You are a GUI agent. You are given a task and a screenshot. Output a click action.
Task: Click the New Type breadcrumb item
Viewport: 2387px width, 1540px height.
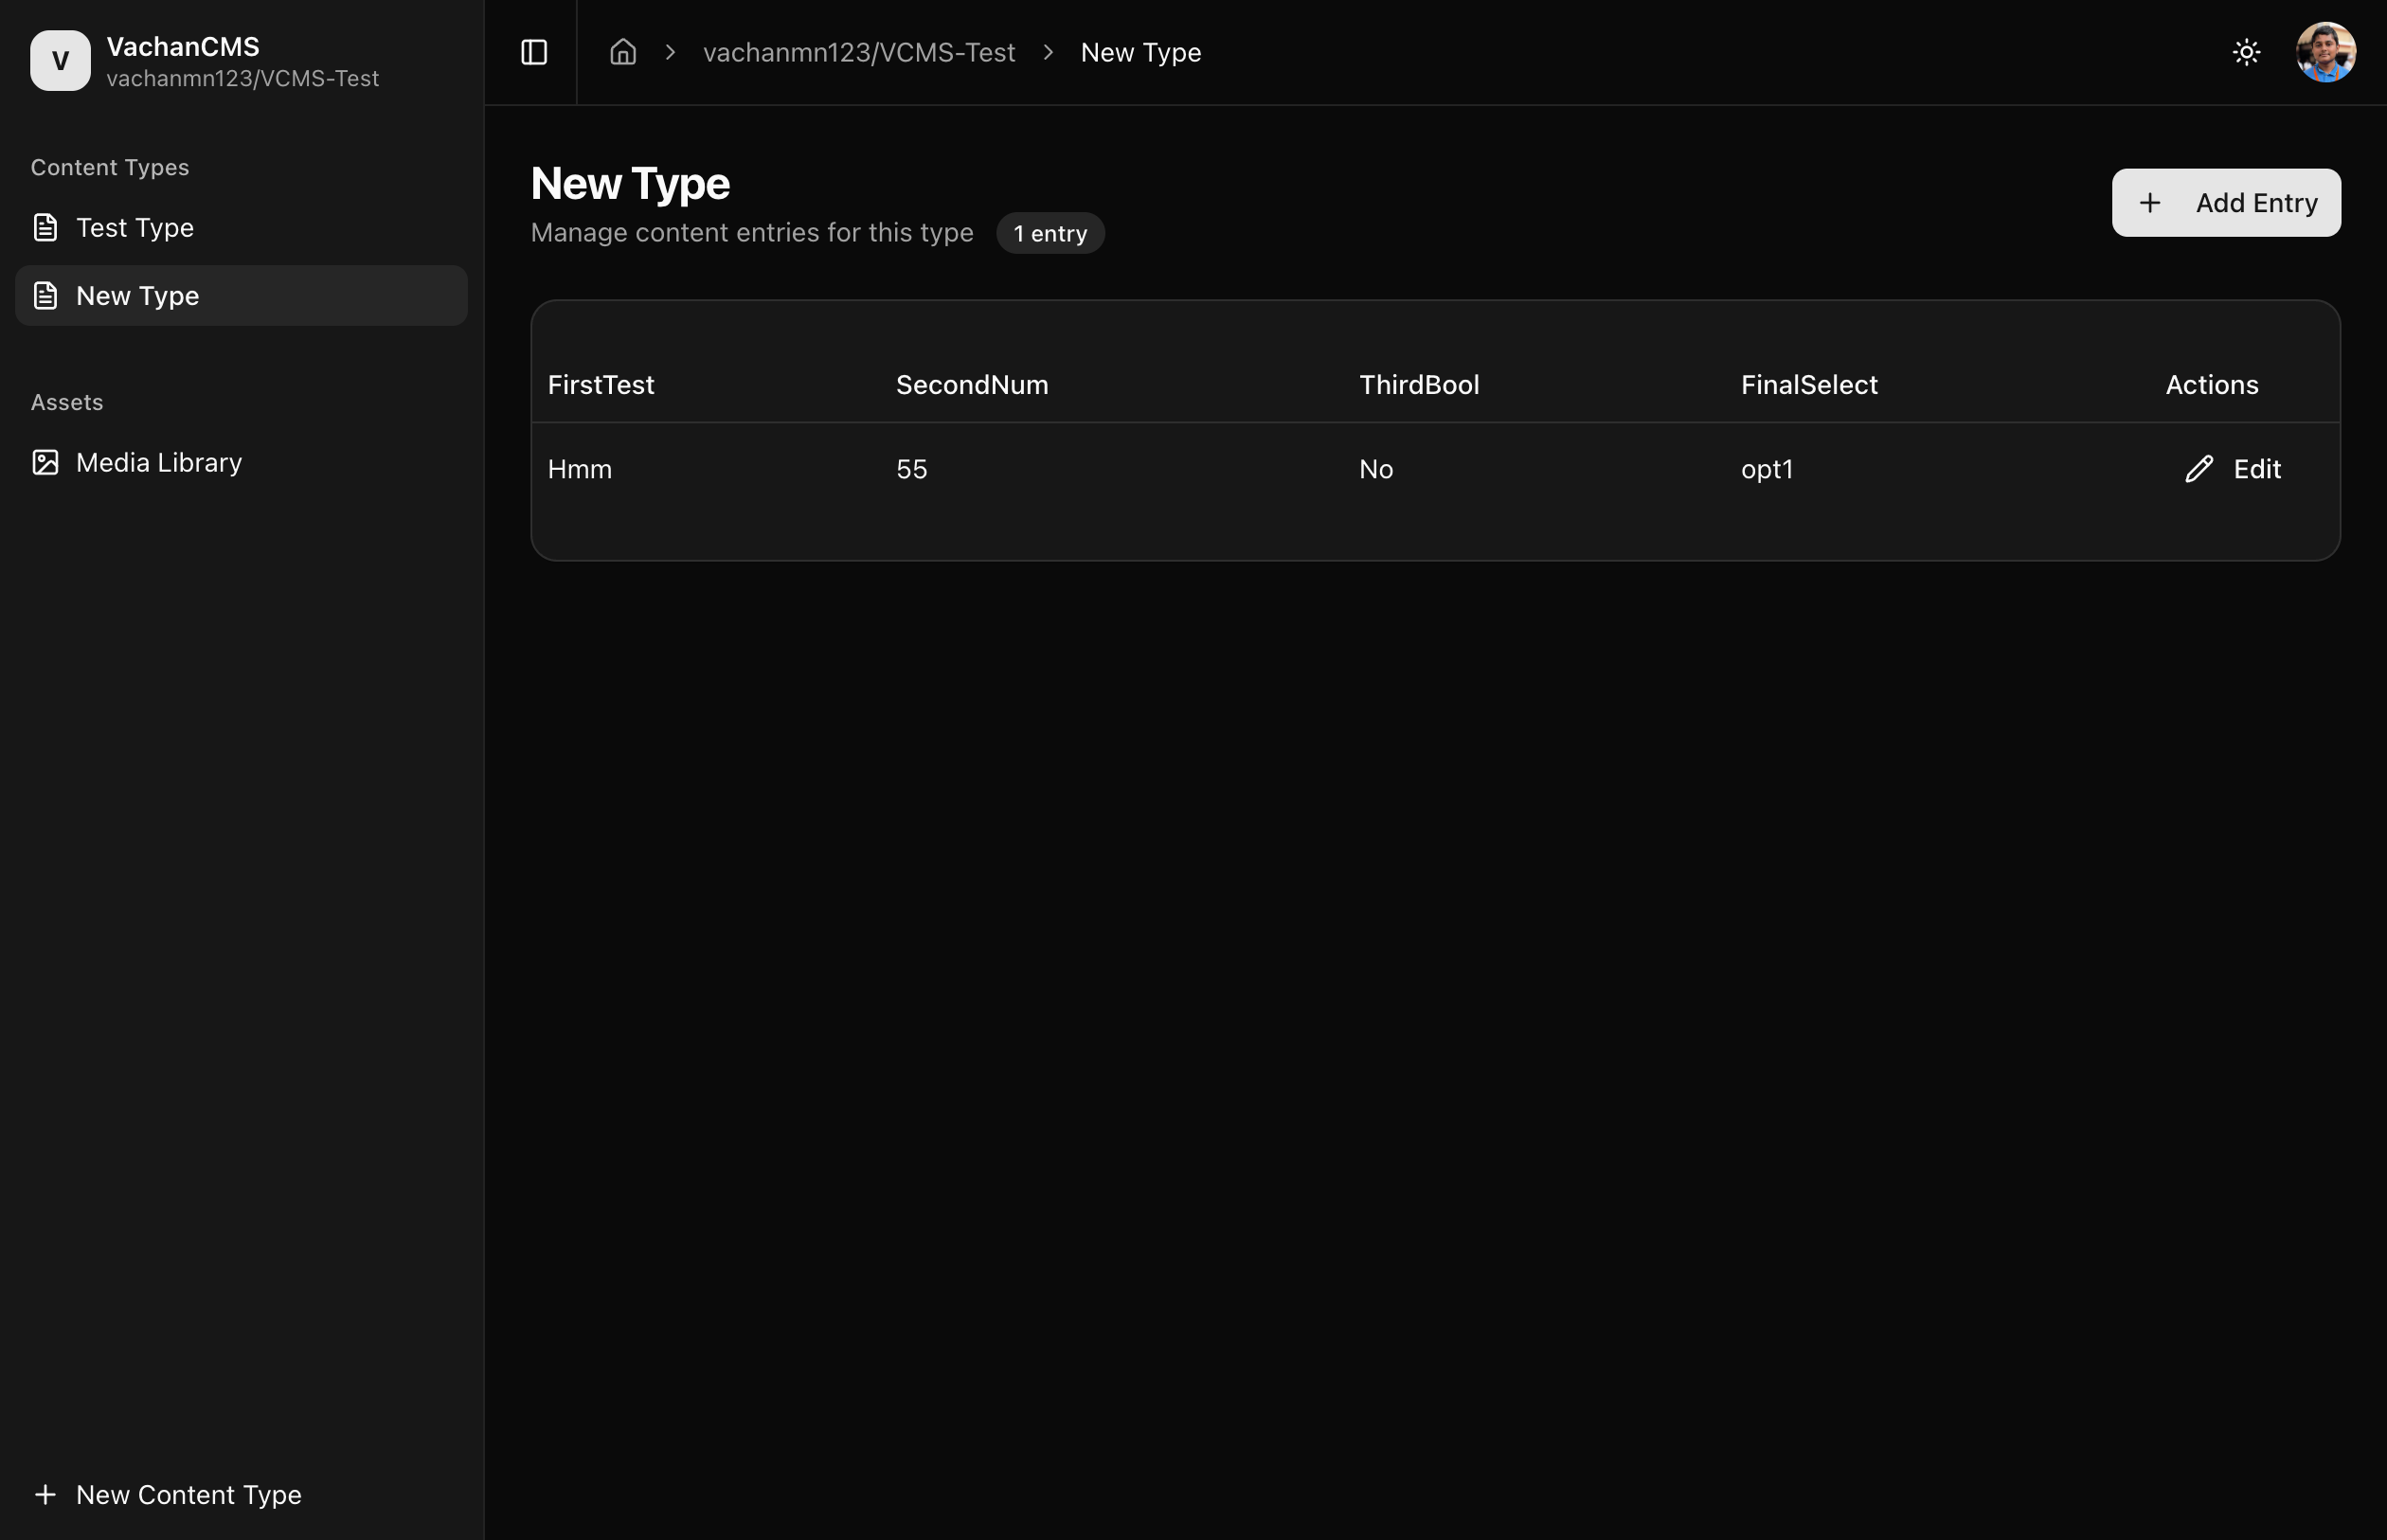1140,52
